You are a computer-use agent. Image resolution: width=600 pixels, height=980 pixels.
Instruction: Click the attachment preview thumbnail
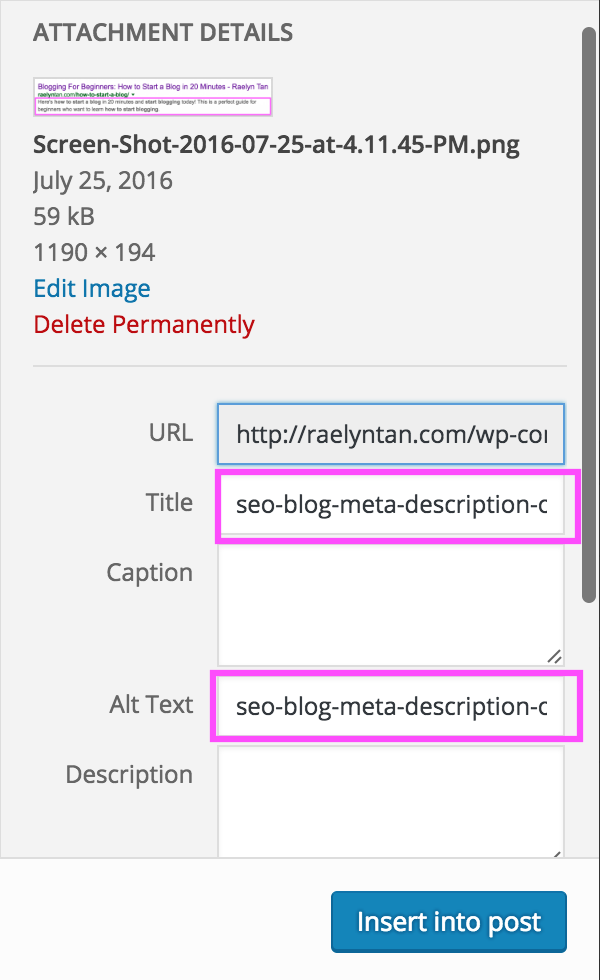[x=152, y=97]
